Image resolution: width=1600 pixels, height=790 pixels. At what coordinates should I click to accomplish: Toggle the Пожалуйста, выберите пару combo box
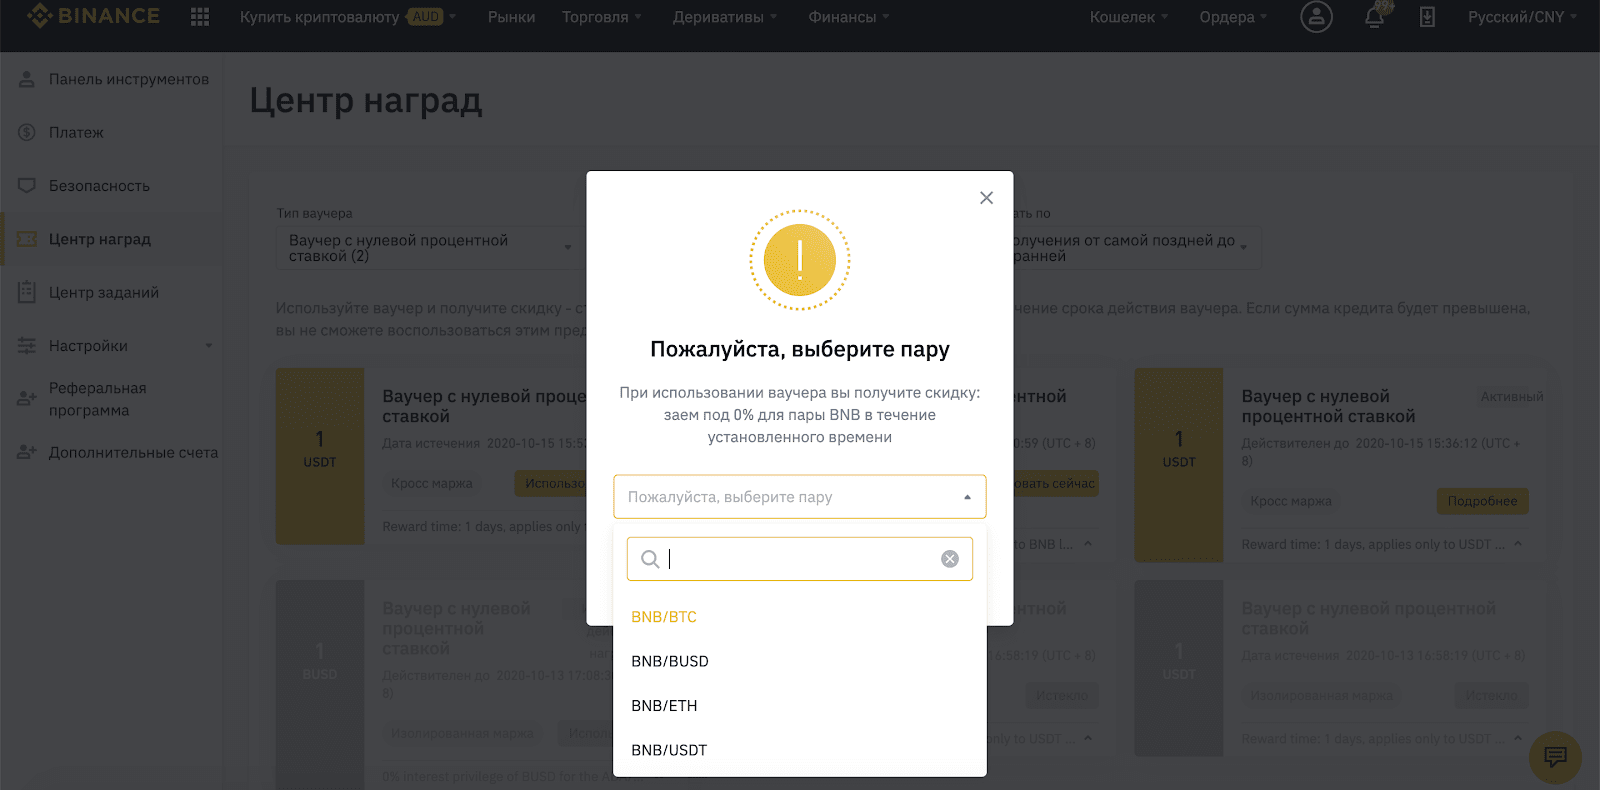pos(800,497)
